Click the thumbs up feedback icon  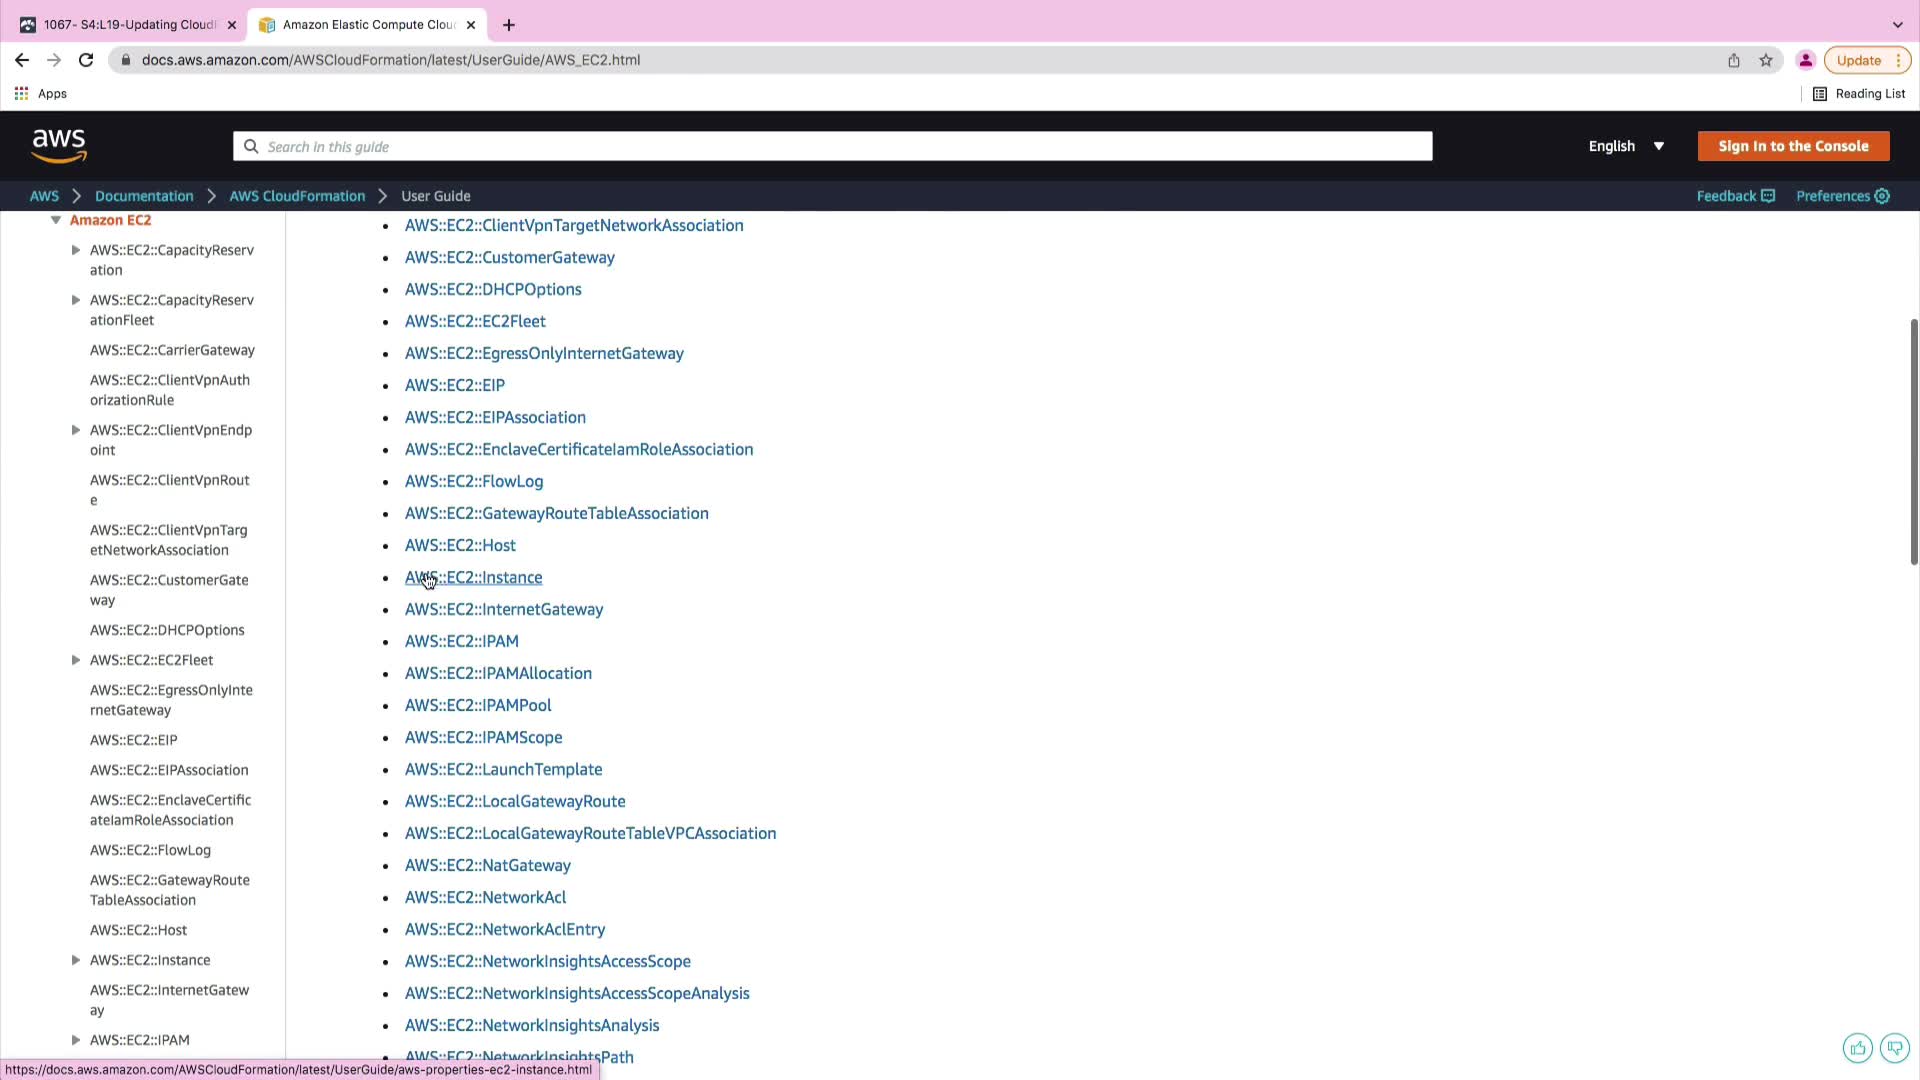(x=1857, y=1048)
